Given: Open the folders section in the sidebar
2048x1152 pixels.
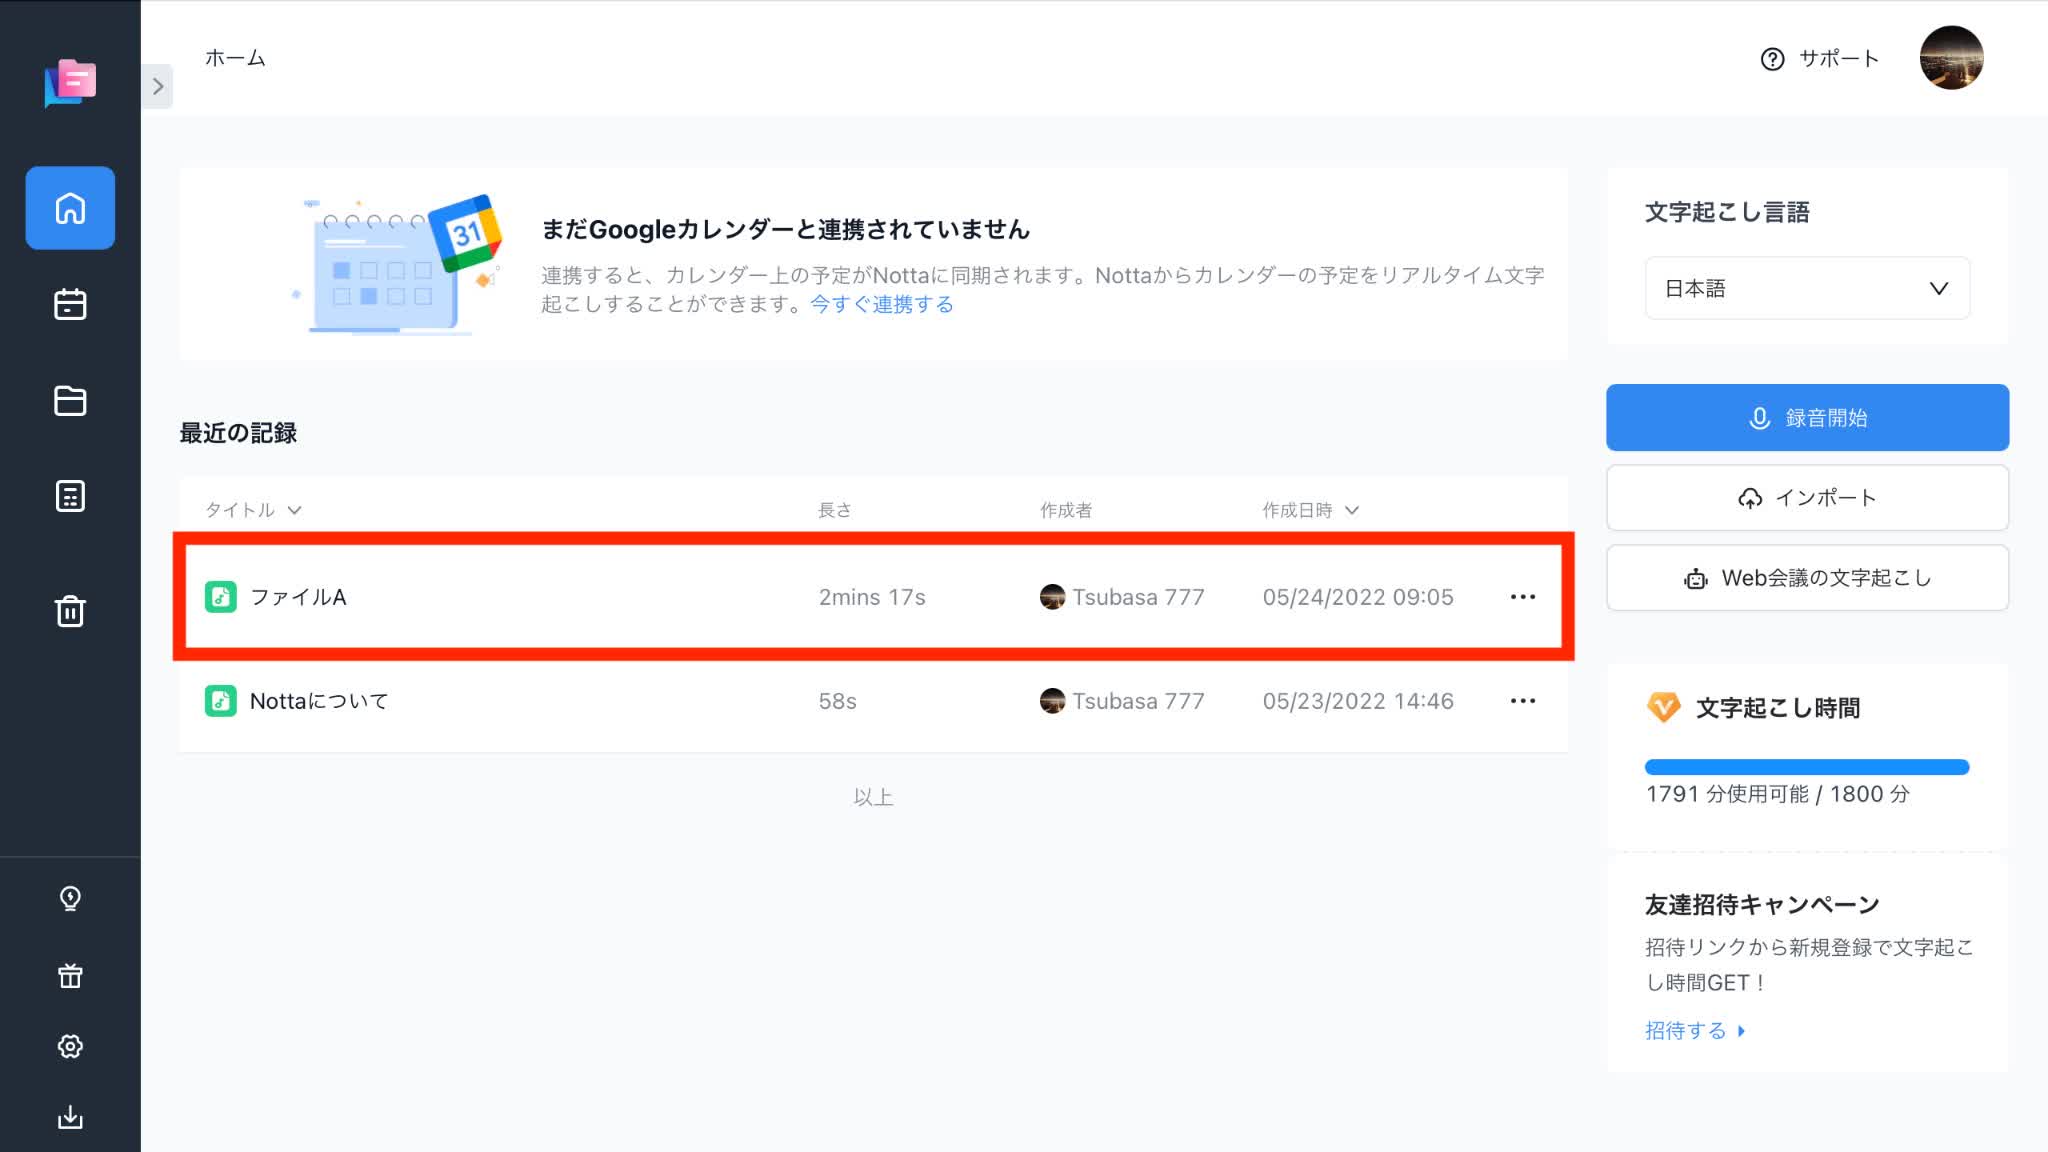Looking at the screenshot, I should point(70,401).
